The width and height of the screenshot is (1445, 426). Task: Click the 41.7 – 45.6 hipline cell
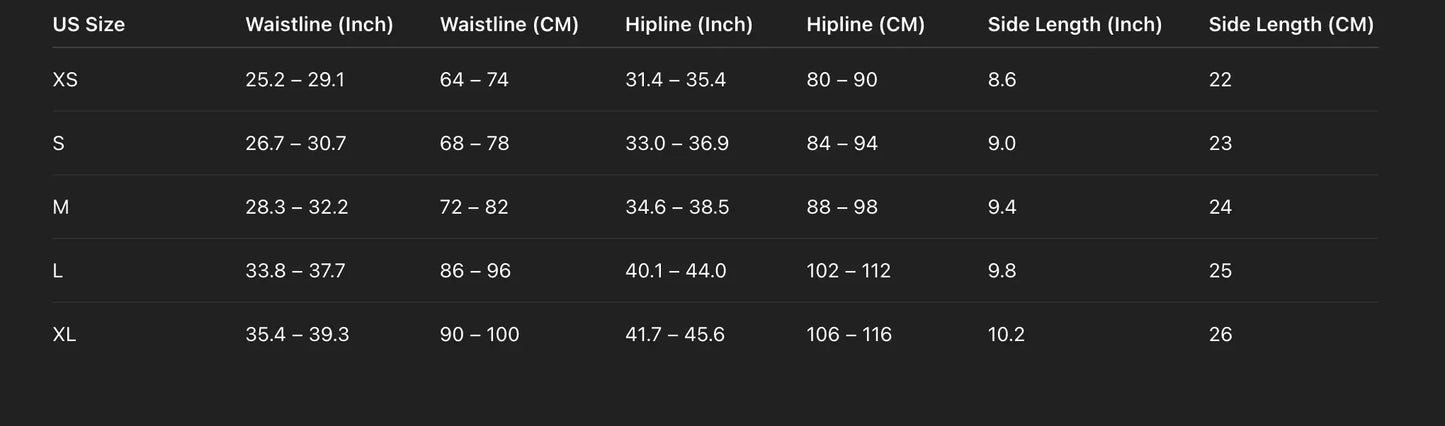pos(675,334)
